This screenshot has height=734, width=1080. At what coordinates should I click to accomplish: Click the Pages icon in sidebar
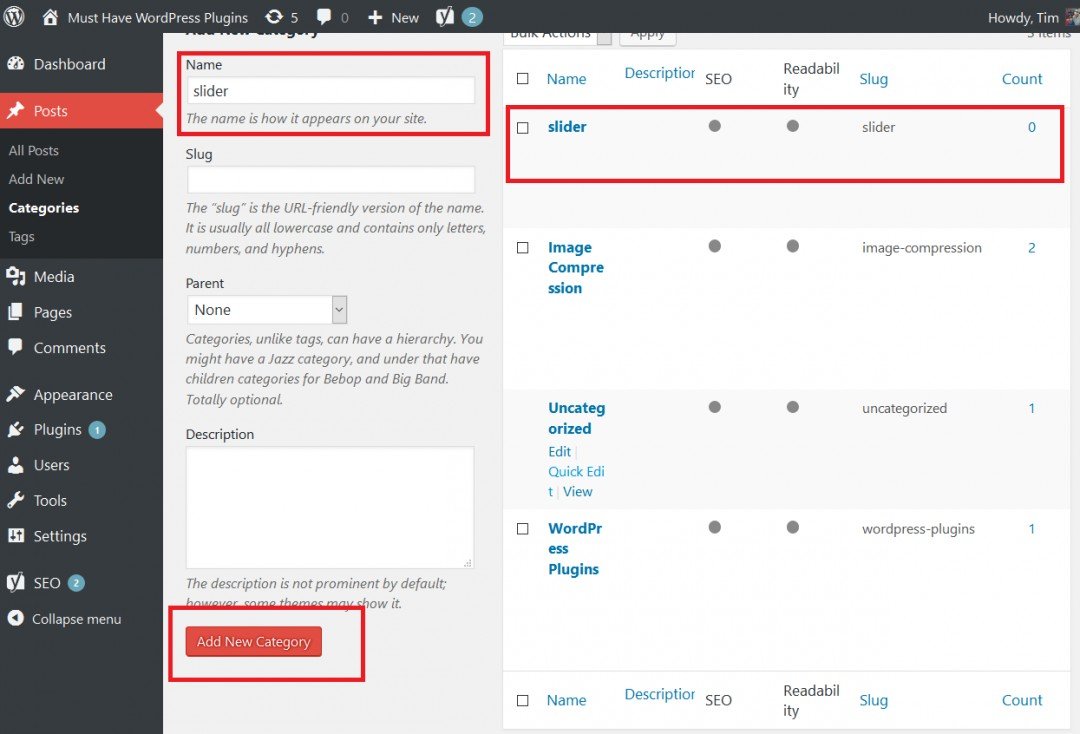tap(16, 312)
